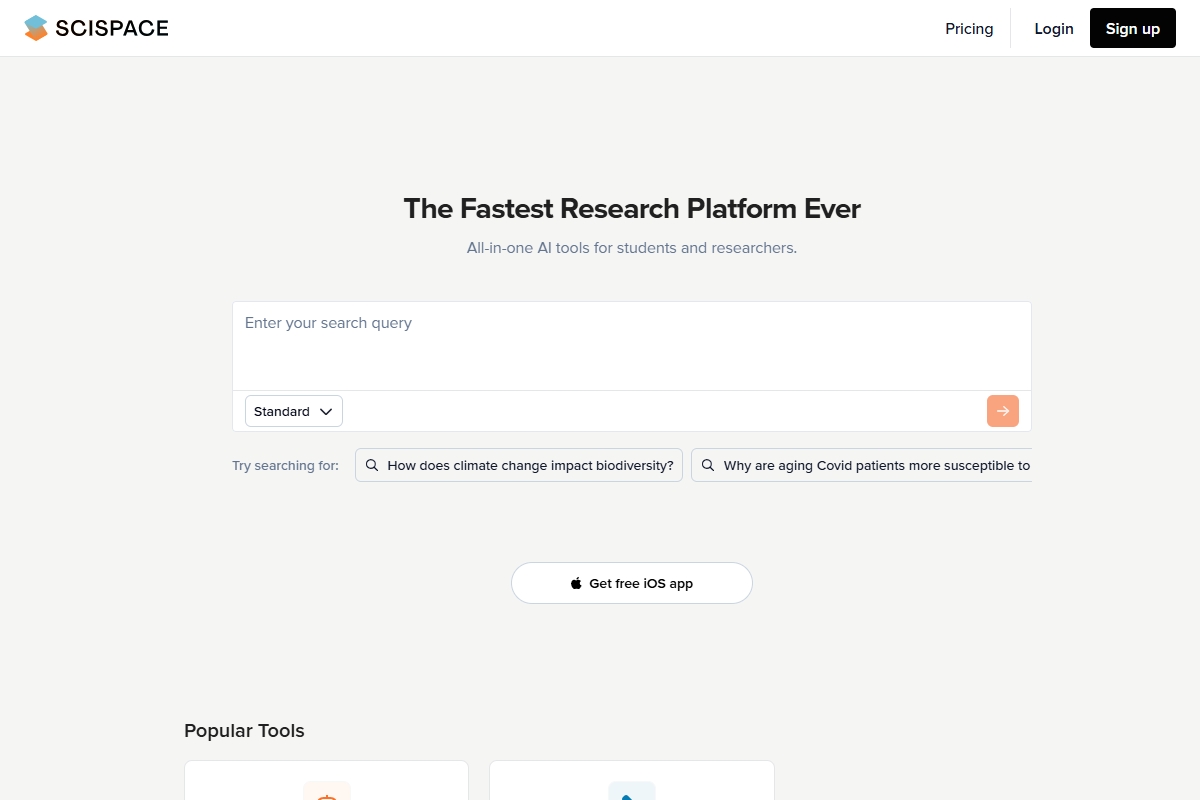Choose the aging Covid patients suggestion

coord(875,465)
